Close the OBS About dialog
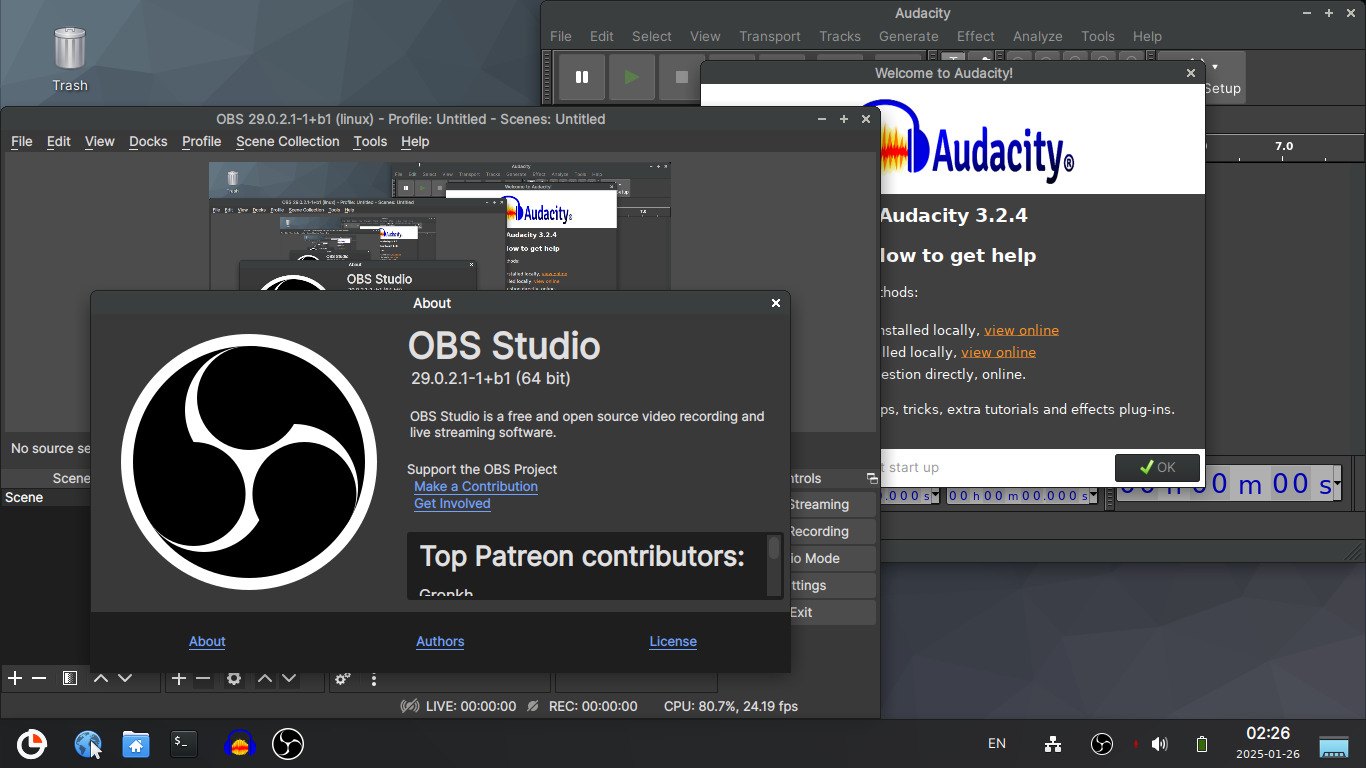Viewport: 1366px width, 768px height. 776,303
